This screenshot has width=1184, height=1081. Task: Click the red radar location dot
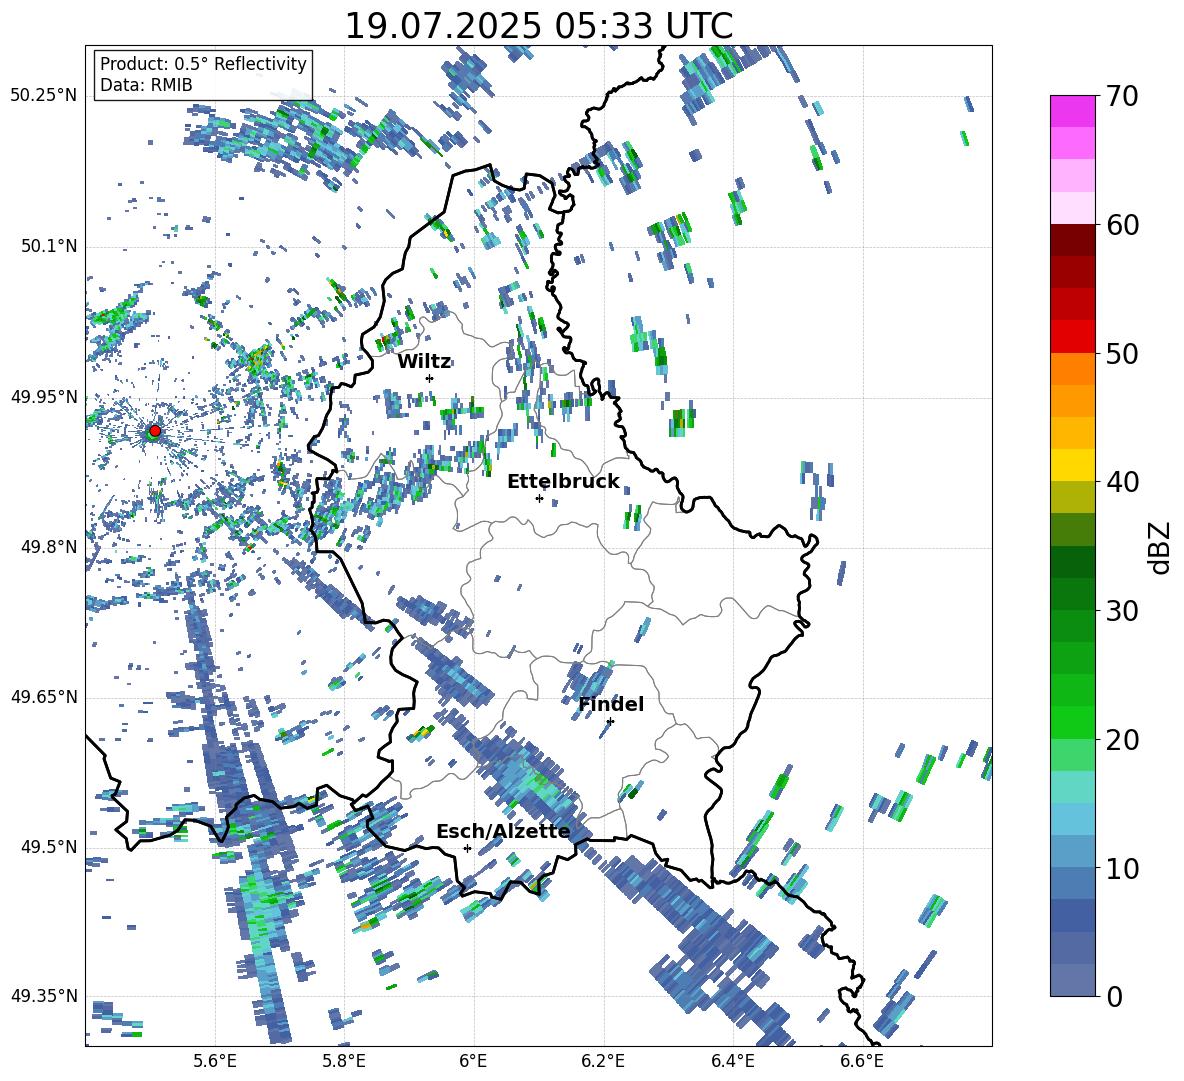point(155,431)
